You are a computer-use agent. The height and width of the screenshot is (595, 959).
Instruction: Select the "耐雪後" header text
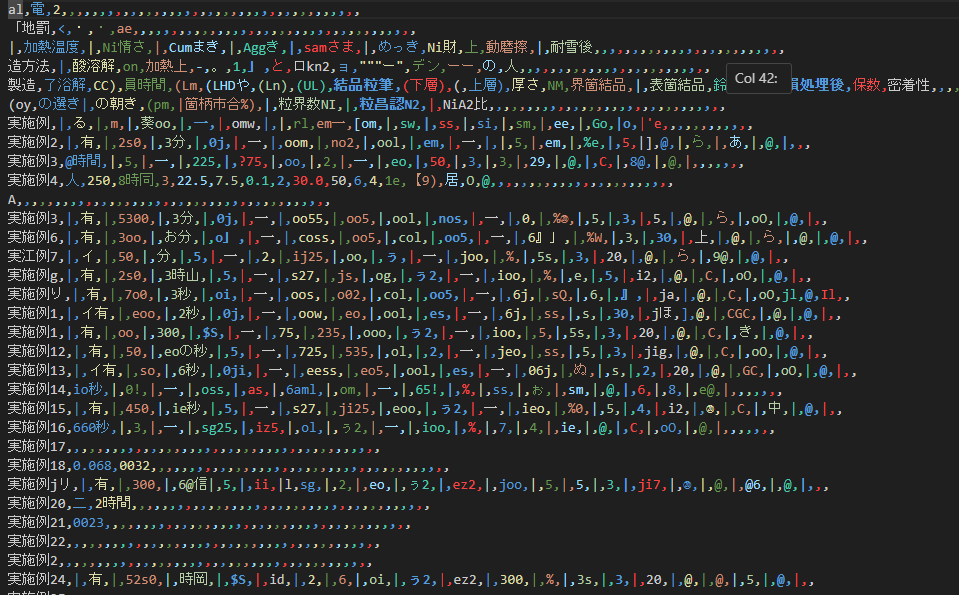(x=572, y=47)
